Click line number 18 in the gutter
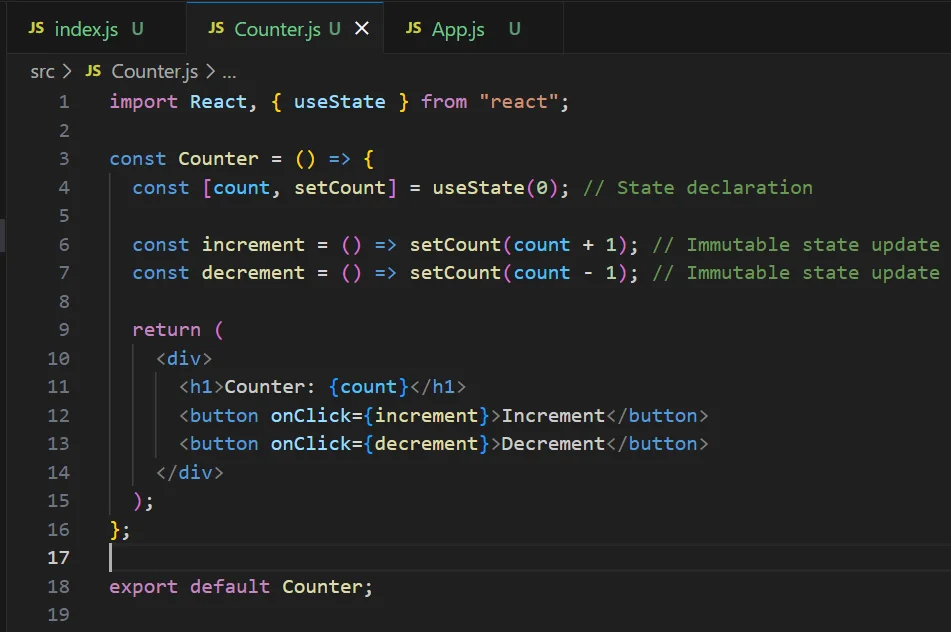This screenshot has height=632, width=951. pyautogui.click(x=58, y=587)
